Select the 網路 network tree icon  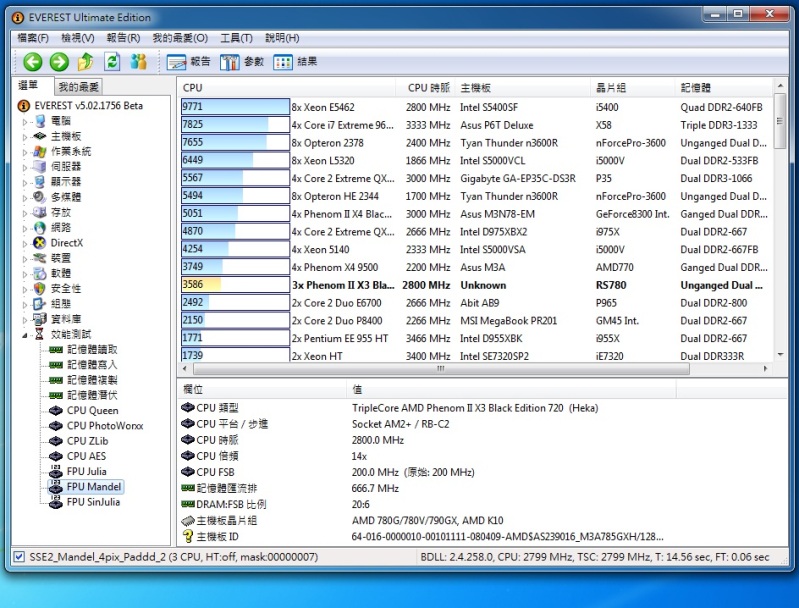click(x=40, y=227)
